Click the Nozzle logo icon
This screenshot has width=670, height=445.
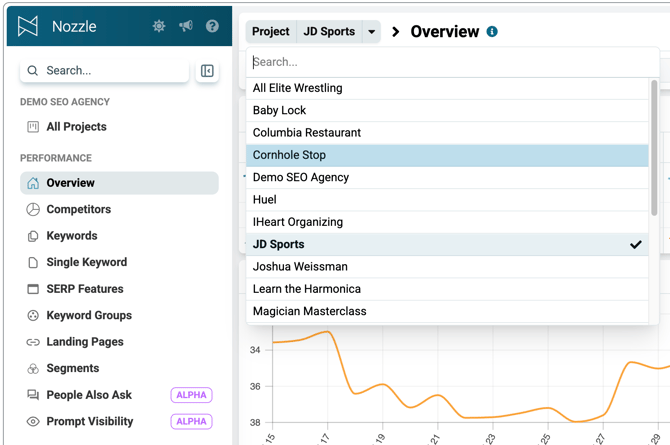(28, 26)
